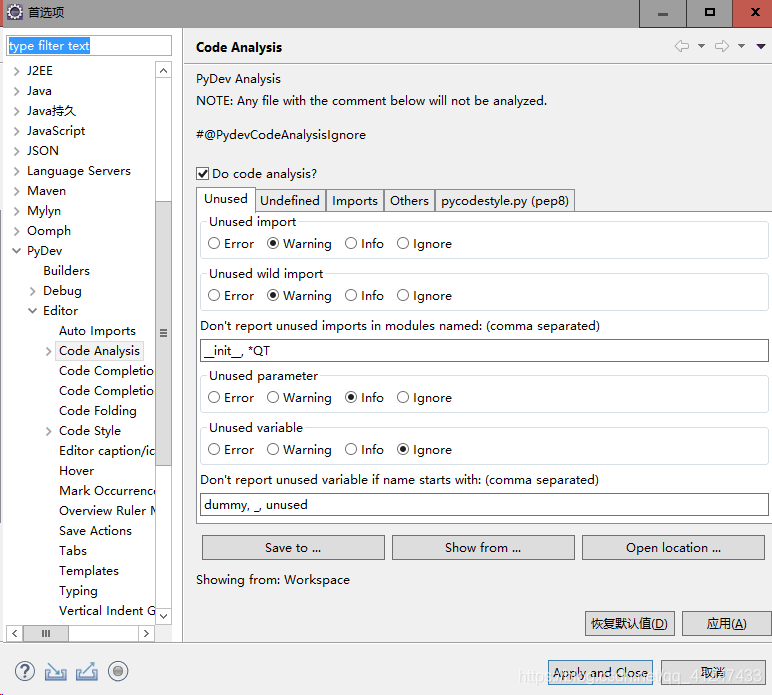Image resolution: width=772 pixels, height=695 pixels.
Task: Click the 应用(A) apply button
Action: click(726, 624)
